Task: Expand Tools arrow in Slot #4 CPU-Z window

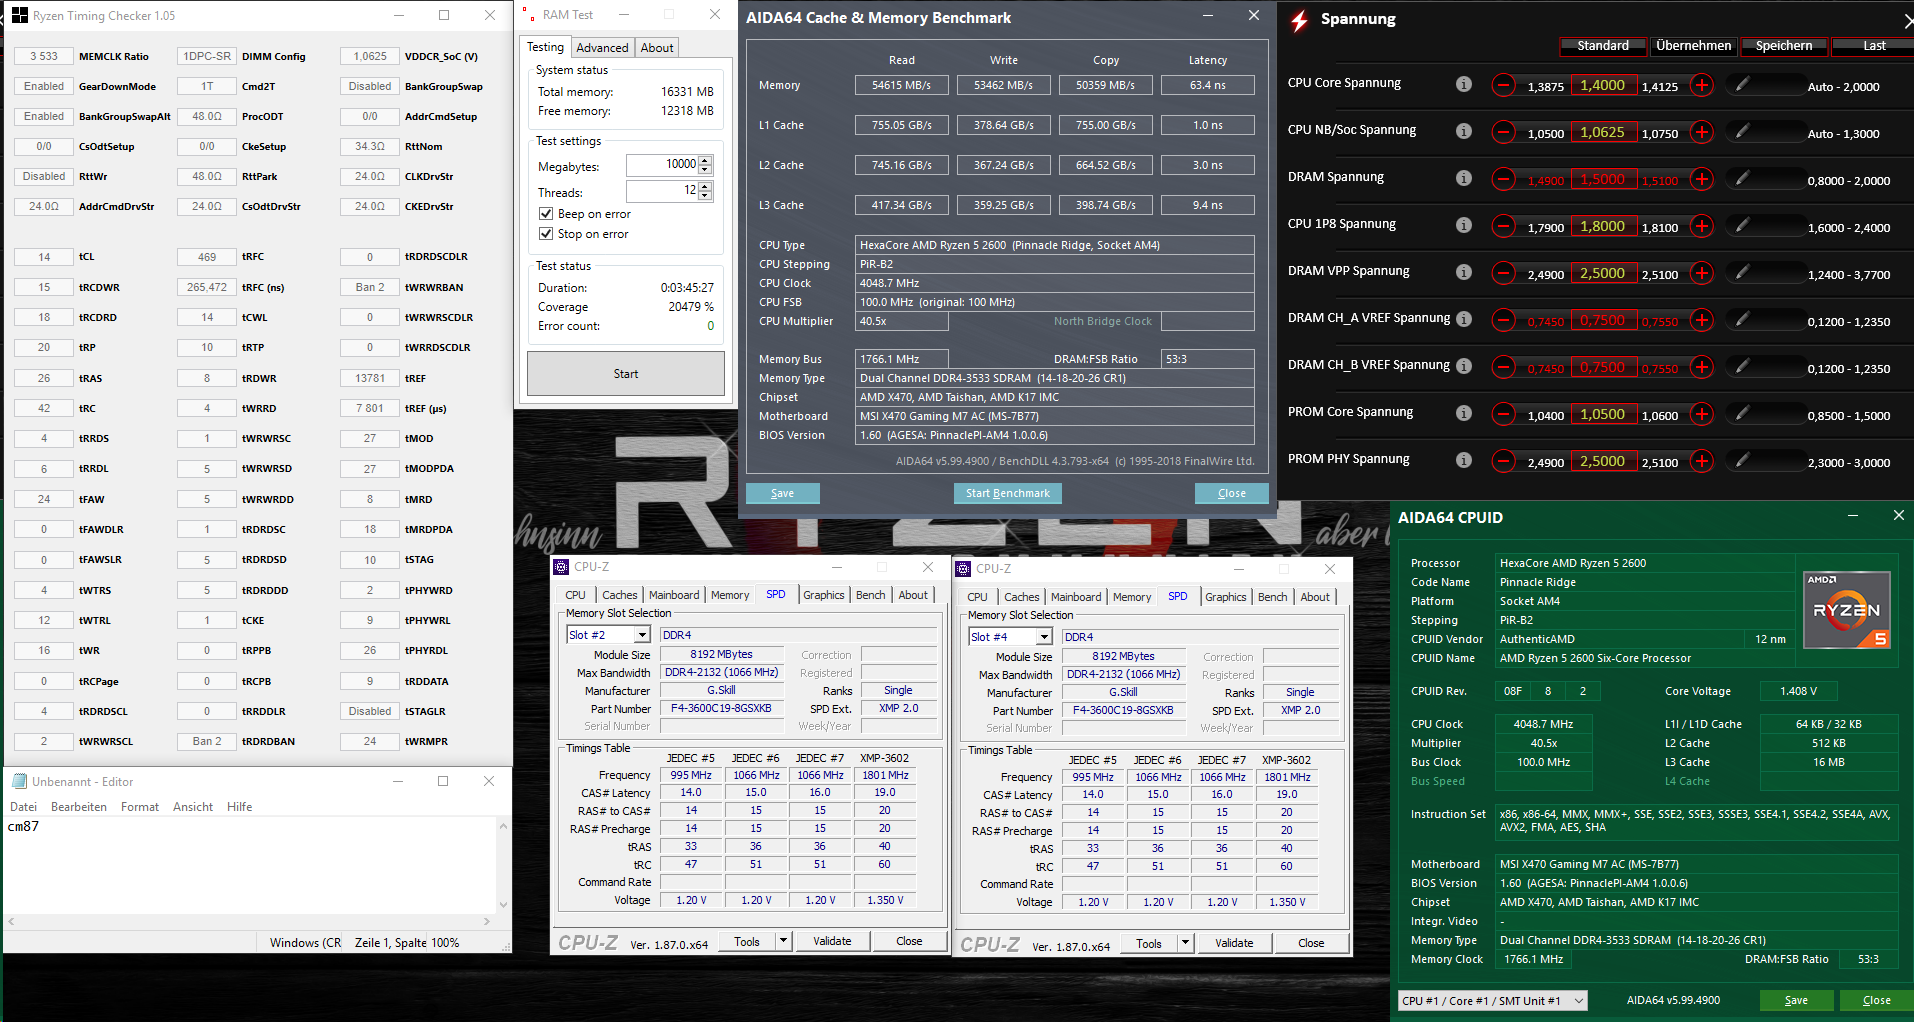Action: click(x=1186, y=943)
